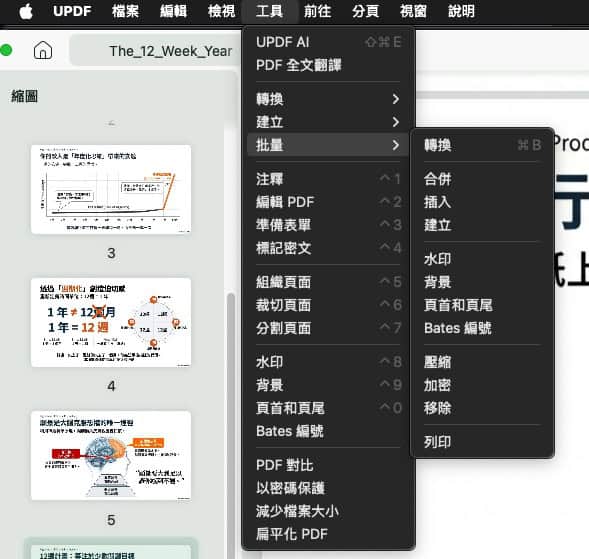Choose 背景 in the batch submenu

[482, 282]
